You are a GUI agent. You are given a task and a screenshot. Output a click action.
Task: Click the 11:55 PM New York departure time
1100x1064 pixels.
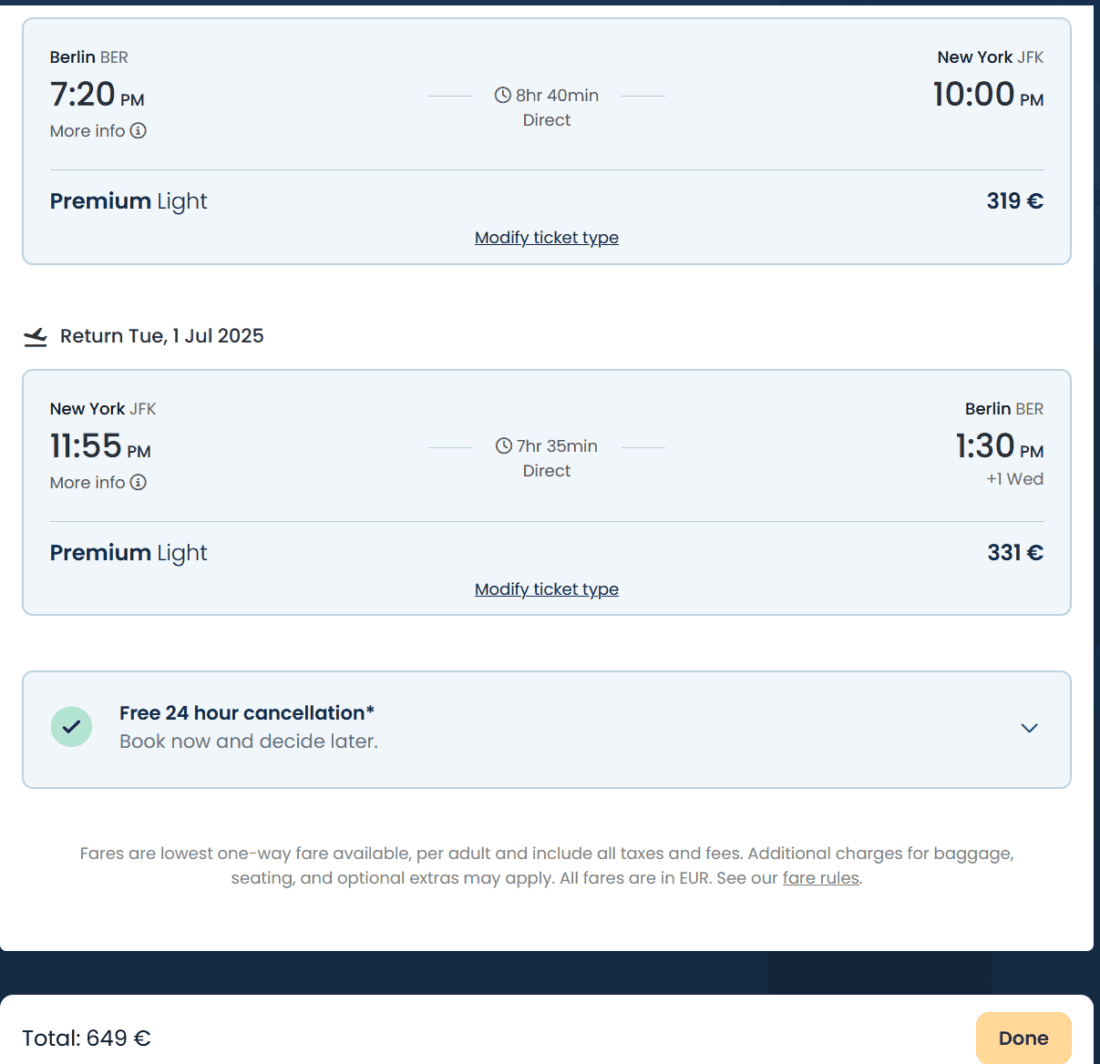[100, 447]
